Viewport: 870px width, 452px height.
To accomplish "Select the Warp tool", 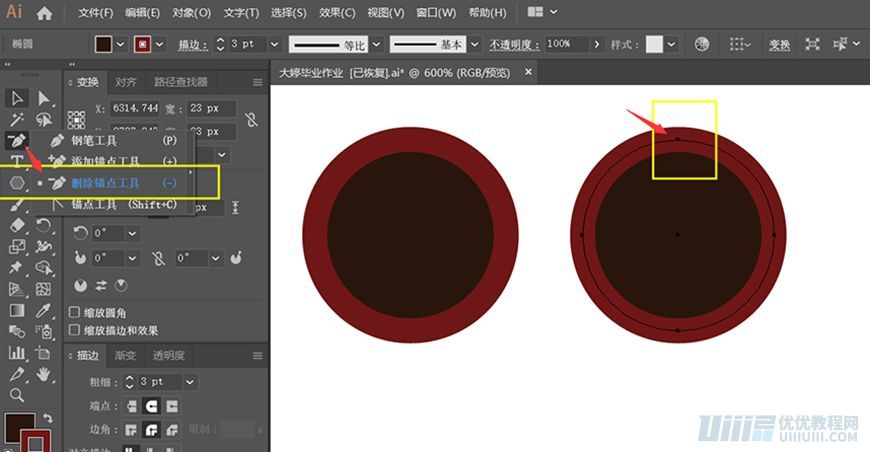I will pos(43,246).
